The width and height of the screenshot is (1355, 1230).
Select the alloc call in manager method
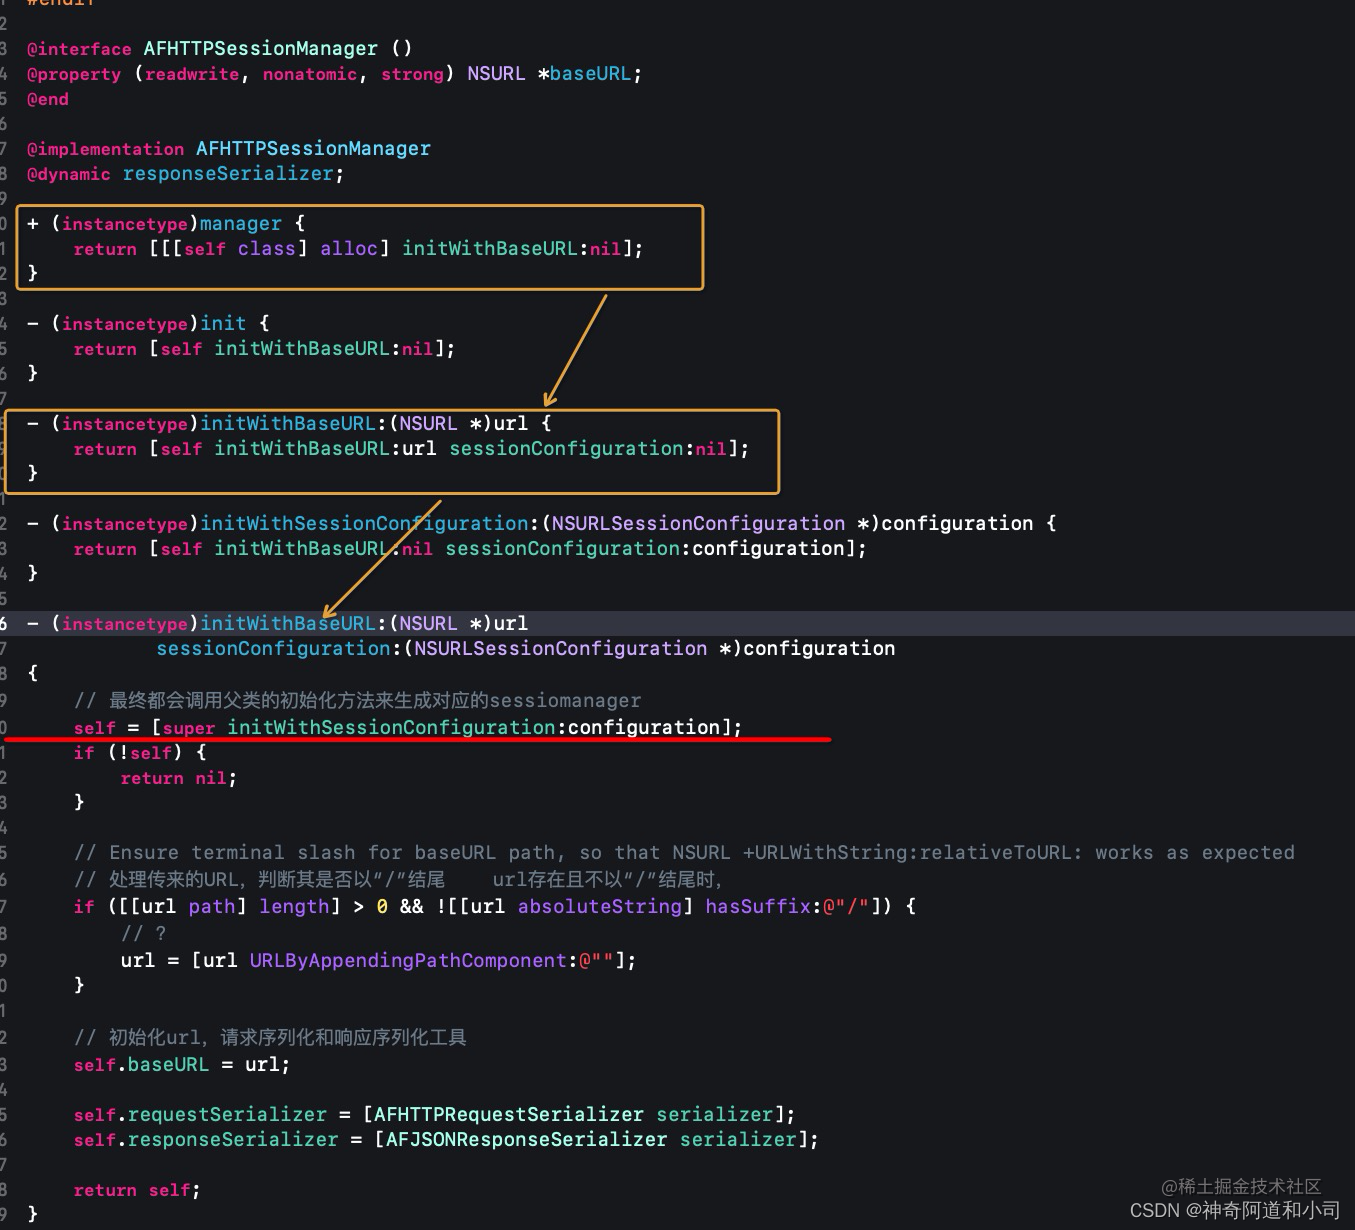[x=349, y=249]
